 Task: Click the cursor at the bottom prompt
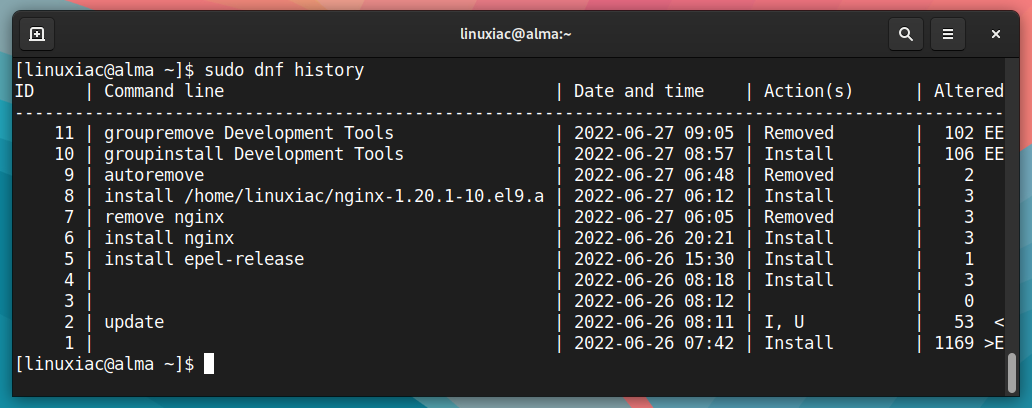(x=209, y=364)
